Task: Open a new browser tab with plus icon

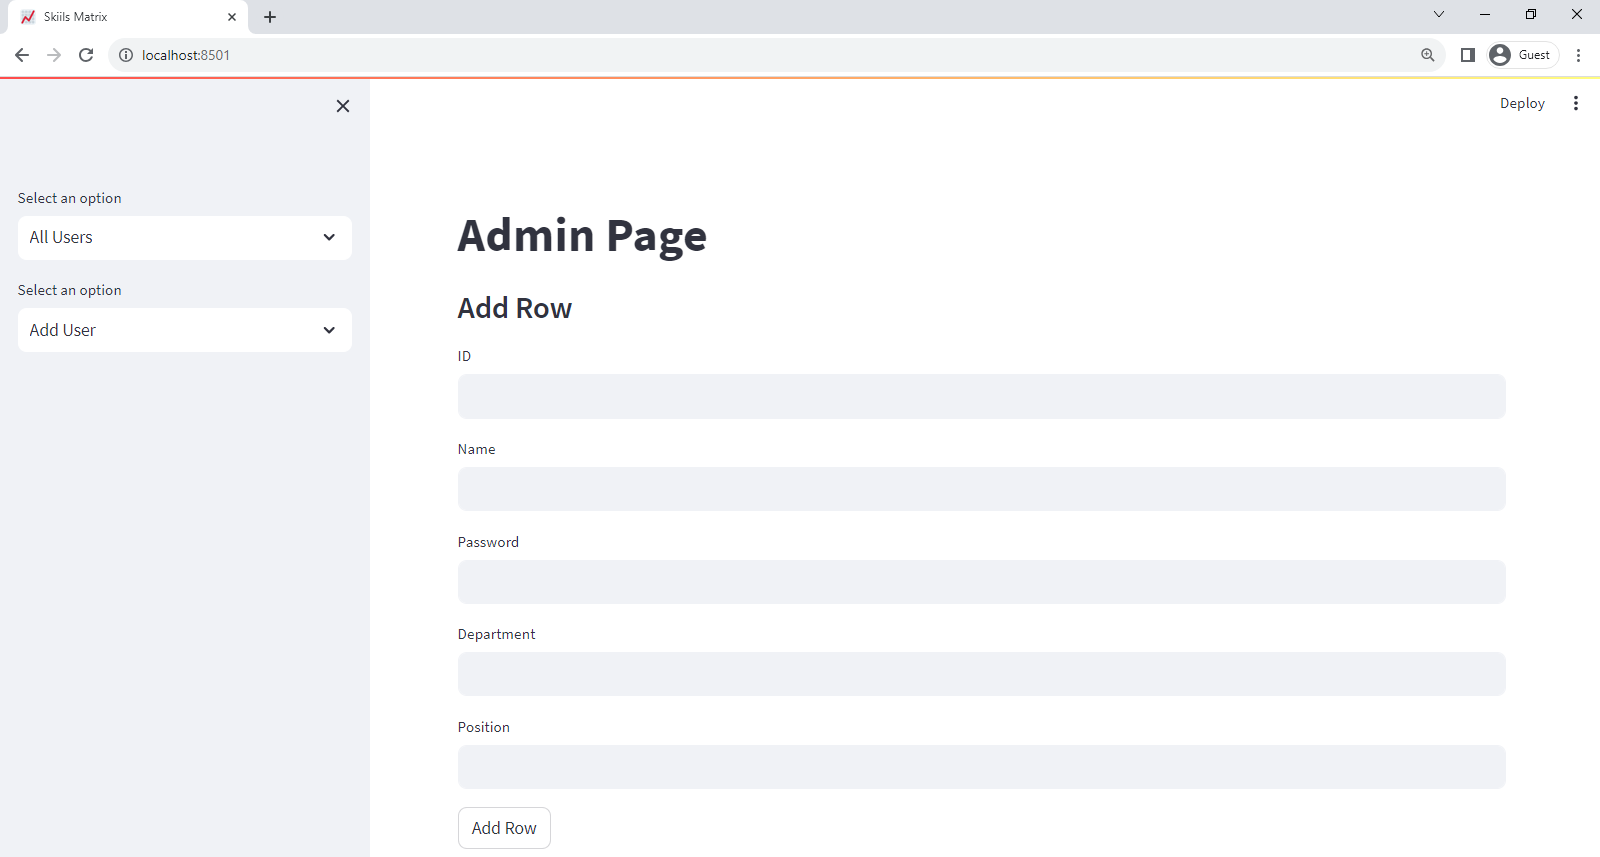Action: [x=270, y=17]
